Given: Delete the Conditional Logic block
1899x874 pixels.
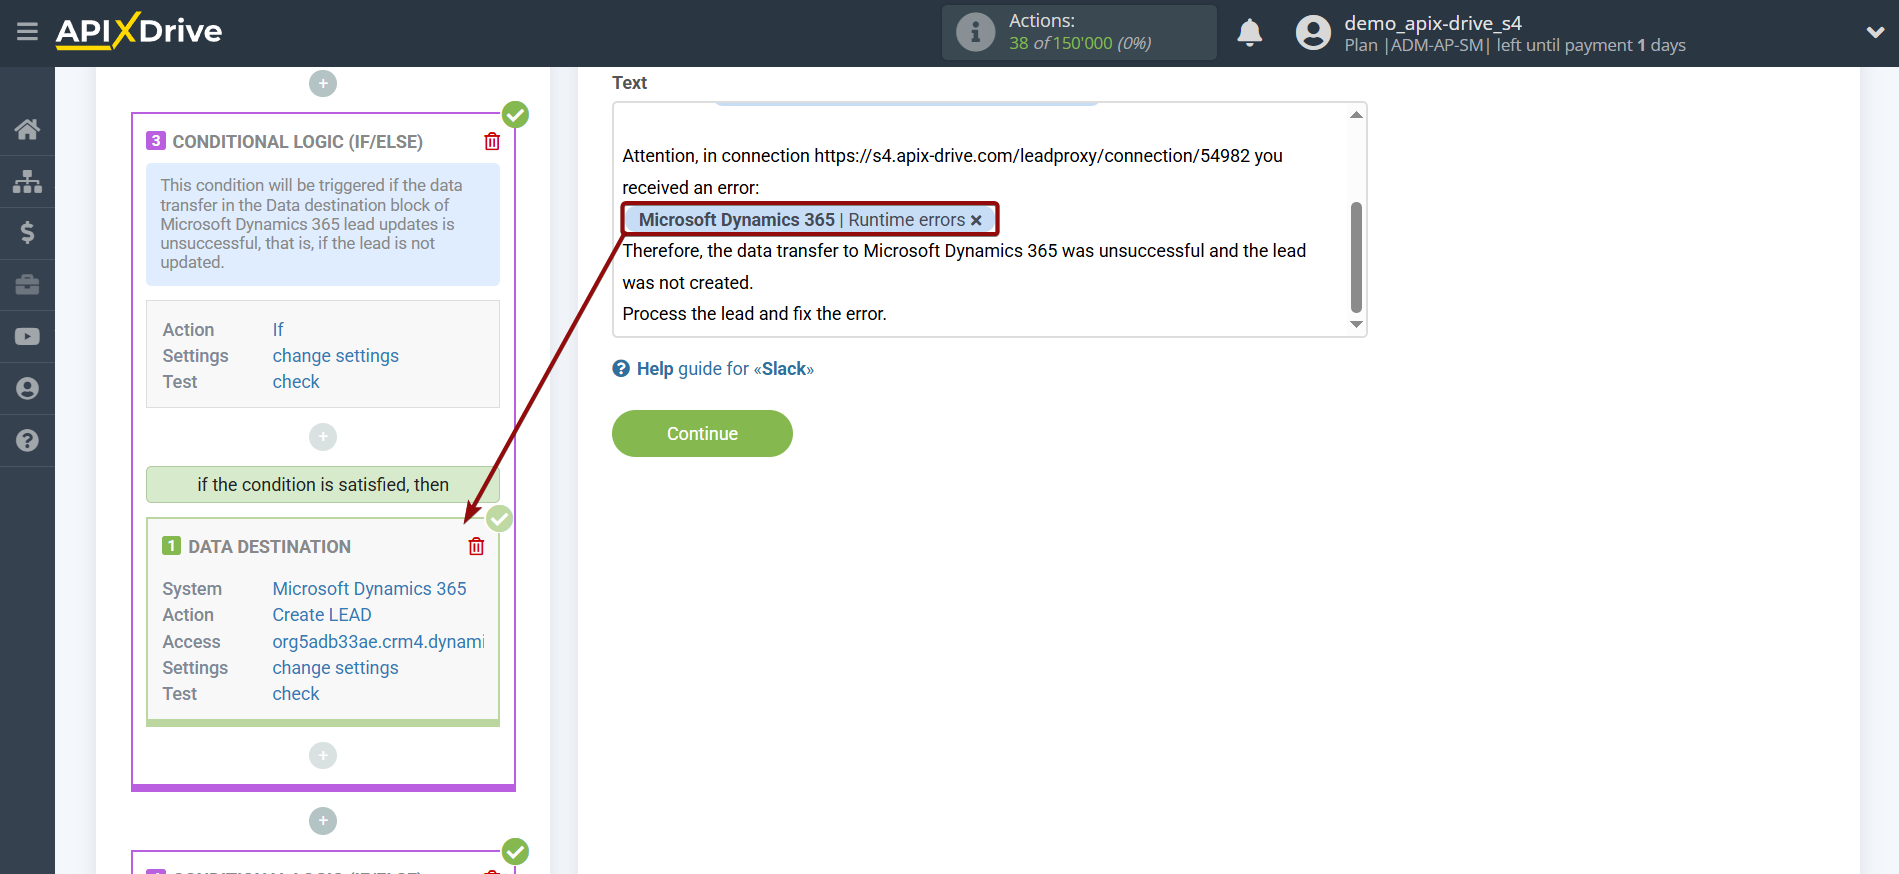Looking at the screenshot, I should click(492, 142).
